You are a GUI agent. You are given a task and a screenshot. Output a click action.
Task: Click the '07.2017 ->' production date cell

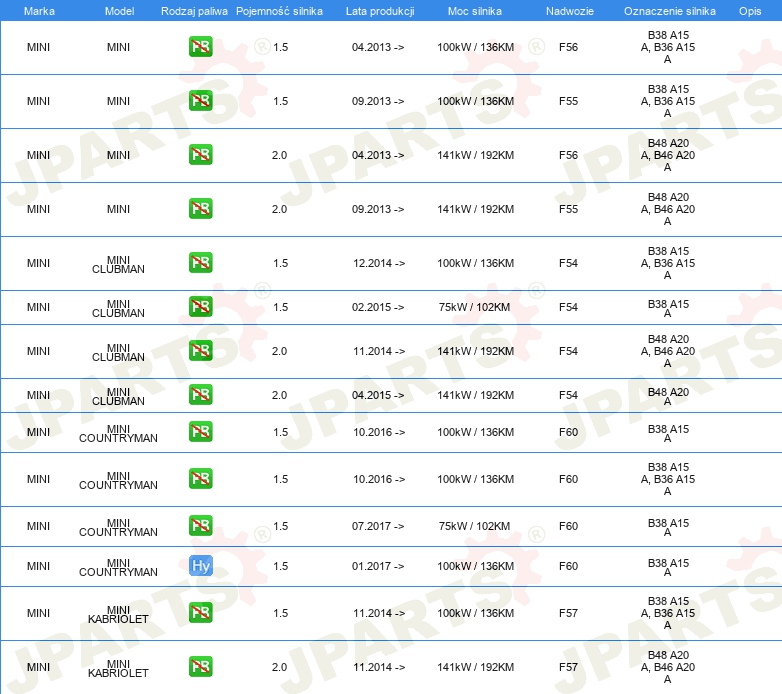[x=378, y=526]
